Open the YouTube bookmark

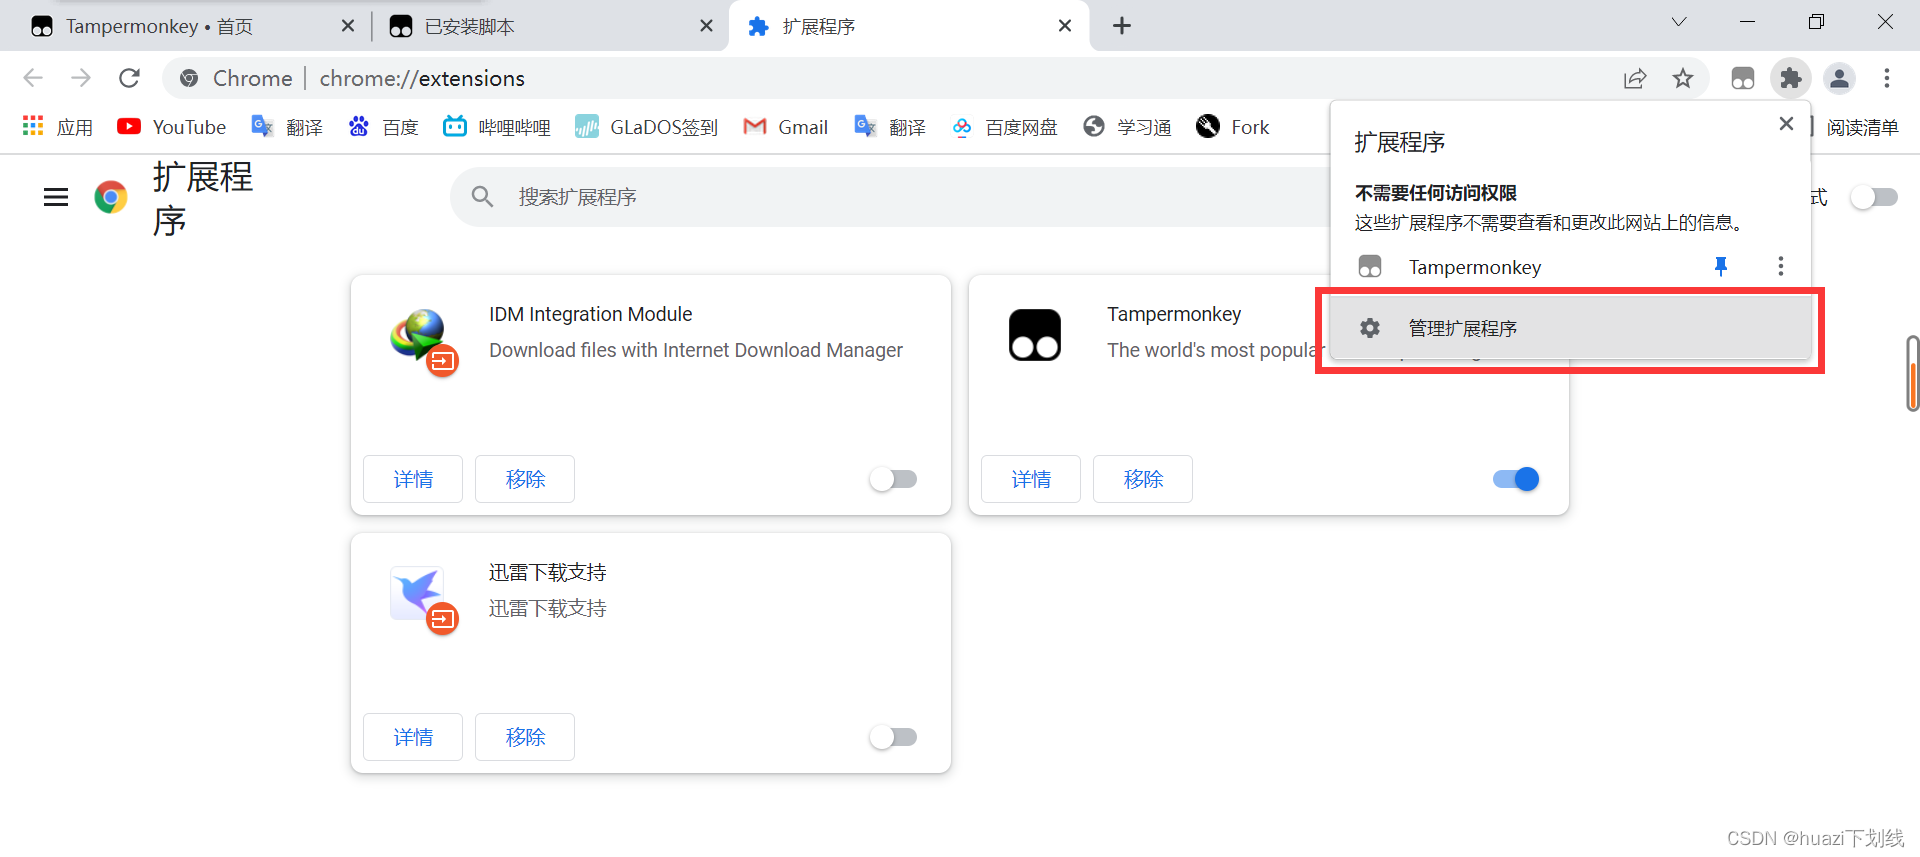coord(171,127)
